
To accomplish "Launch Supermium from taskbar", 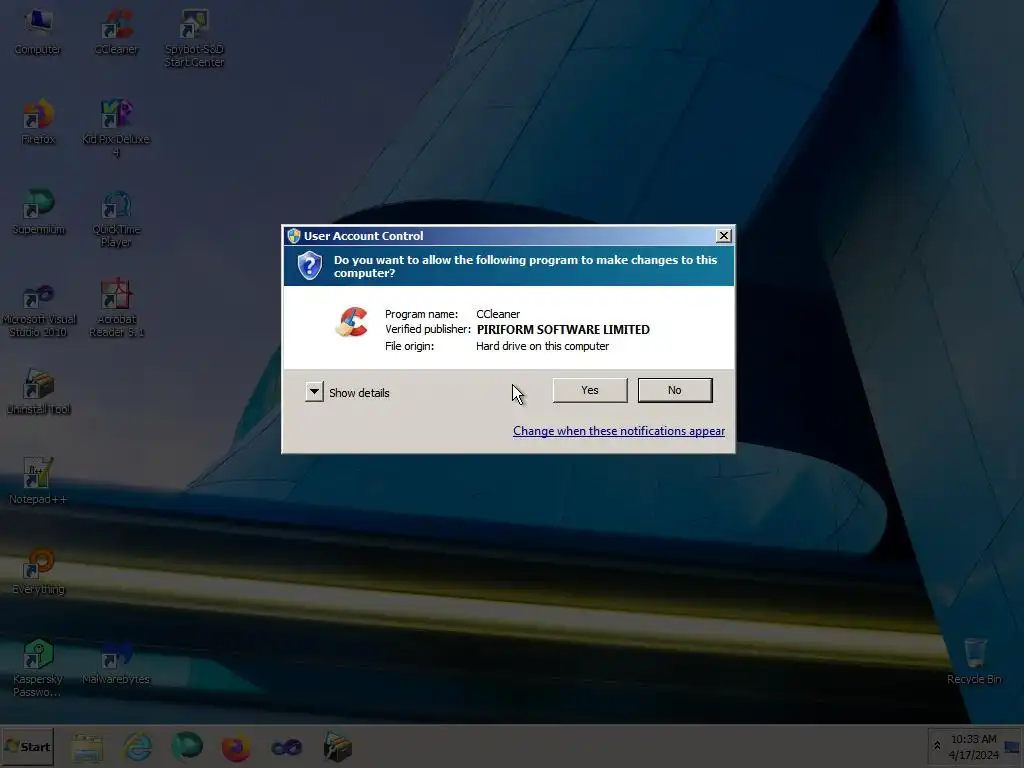I will coord(187,747).
